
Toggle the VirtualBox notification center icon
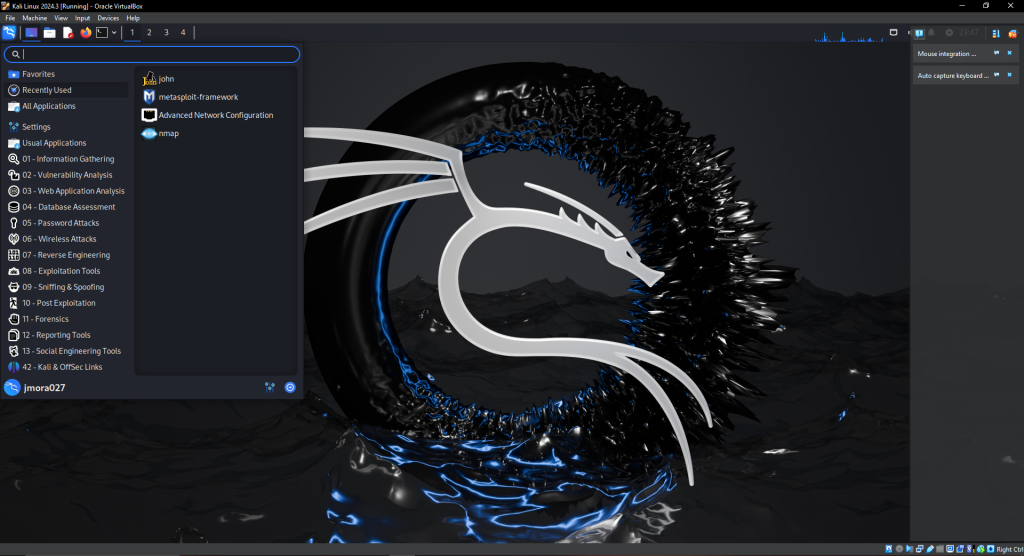(x=919, y=33)
